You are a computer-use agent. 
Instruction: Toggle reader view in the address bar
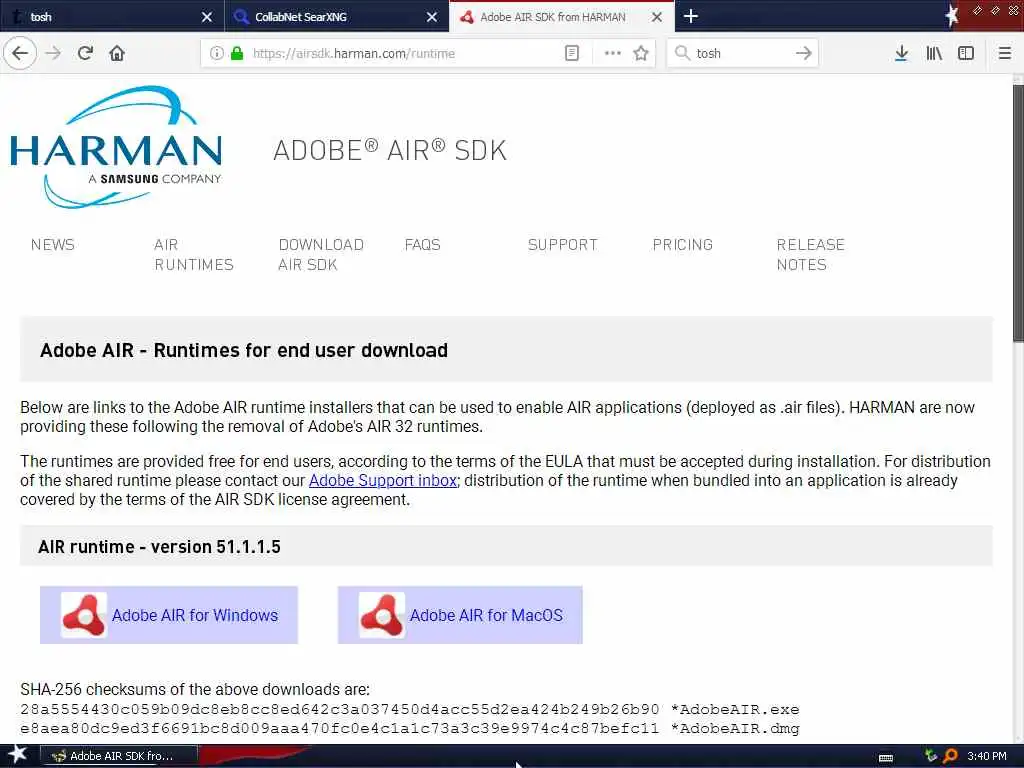pyautogui.click(x=571, y=53)
